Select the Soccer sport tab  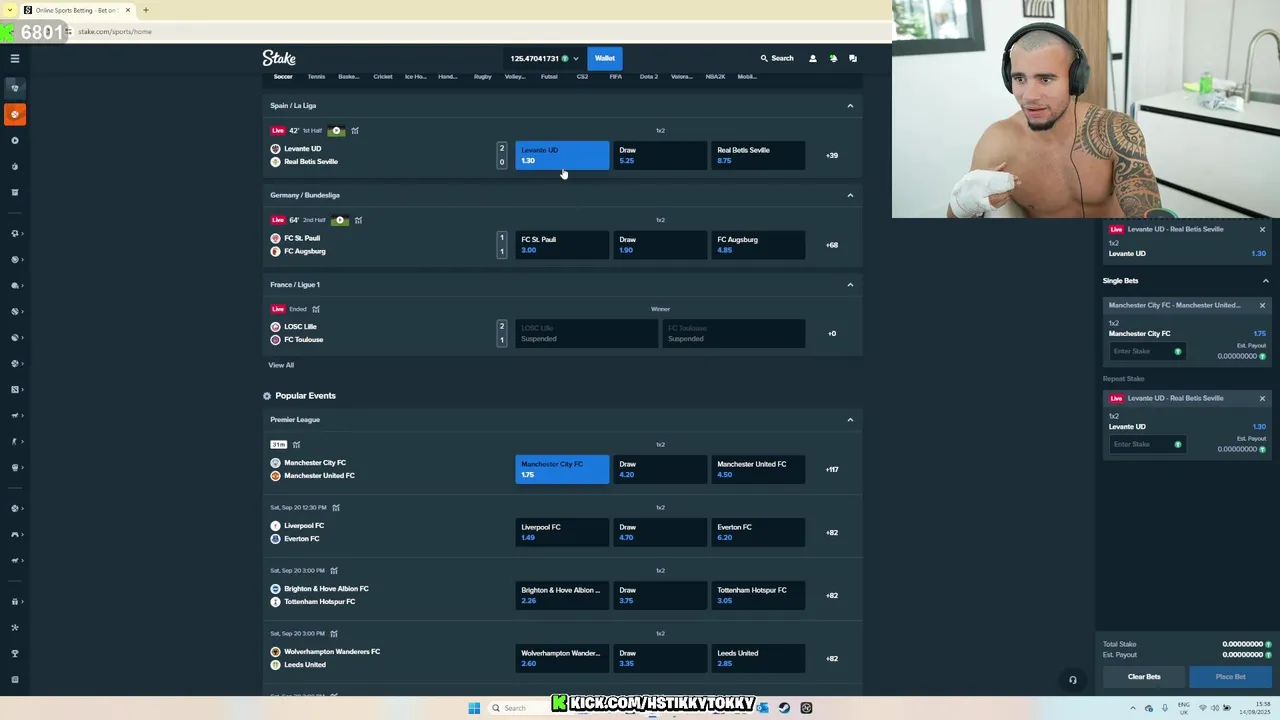[283, 77]
